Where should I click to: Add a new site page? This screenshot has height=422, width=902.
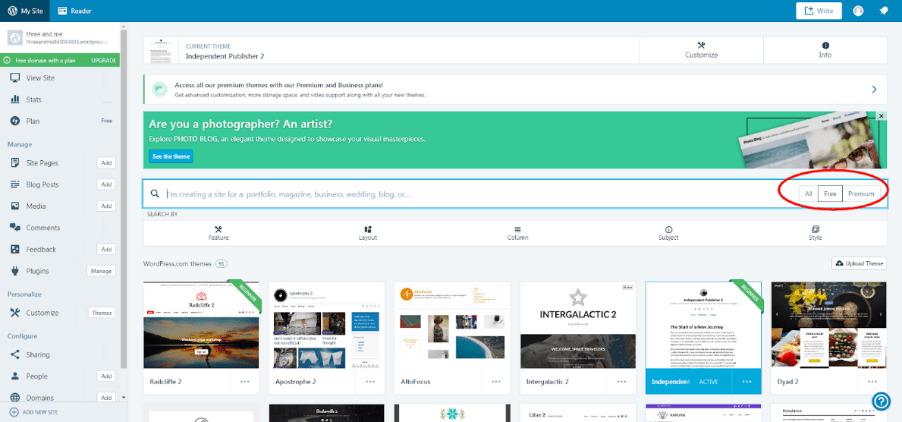[x=106, y=163]
